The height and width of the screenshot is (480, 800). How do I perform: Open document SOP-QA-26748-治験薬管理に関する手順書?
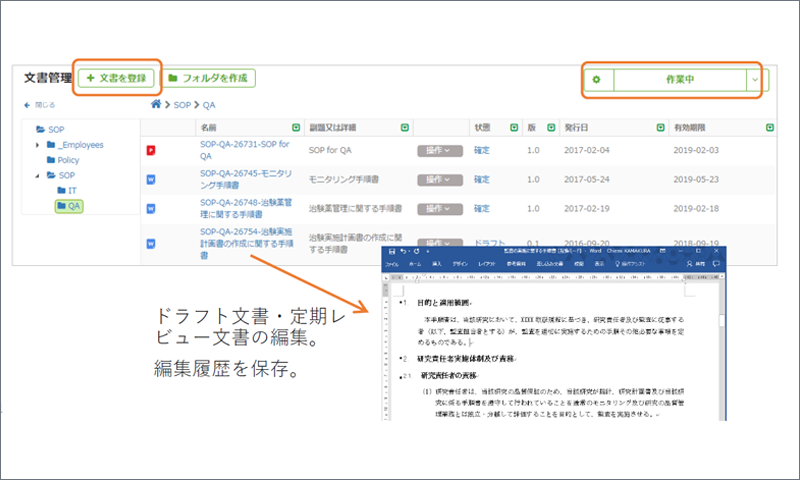tap(246, 208)
